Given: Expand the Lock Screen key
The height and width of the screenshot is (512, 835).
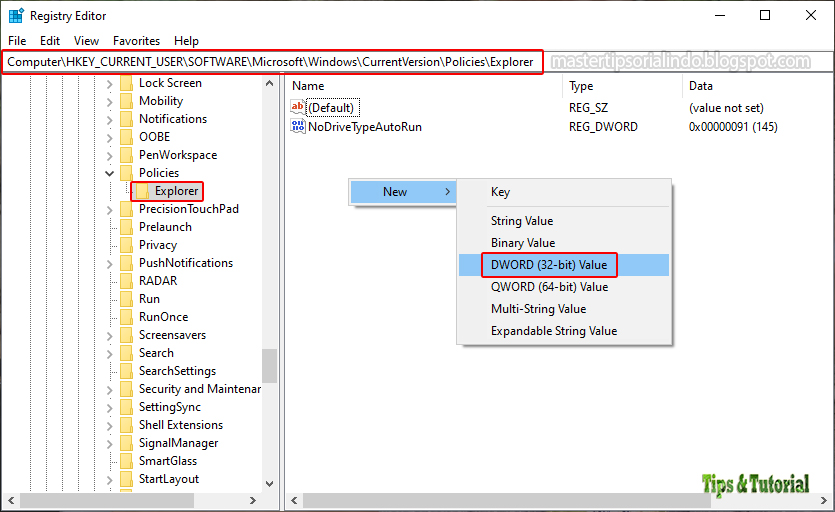Looking at the screenshot, I should [x=110, y=84].
